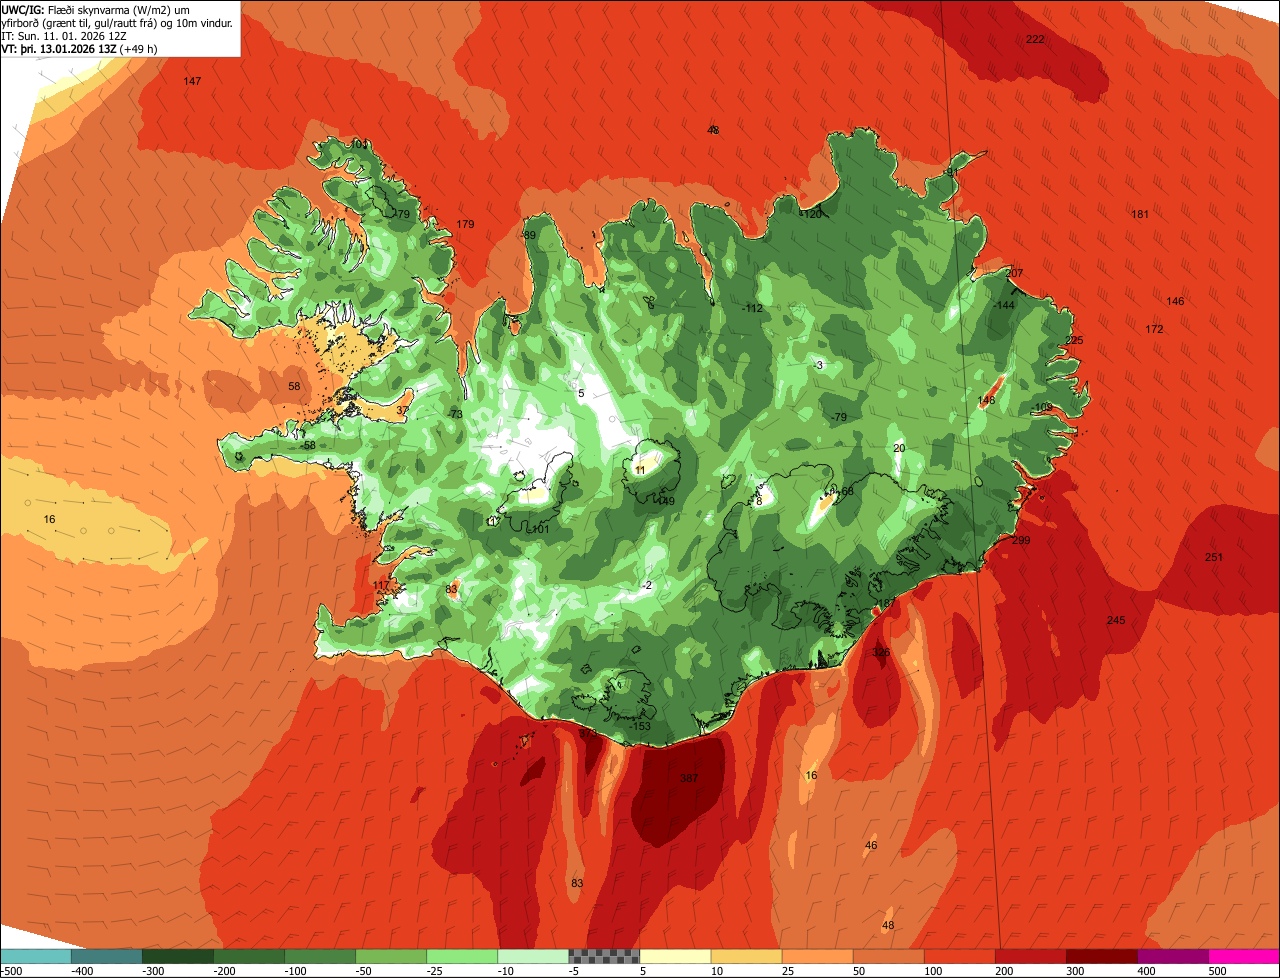Select the -120 value near the north coast
The width and height of the screenshot is (1280, 978).
click(811, 214)
